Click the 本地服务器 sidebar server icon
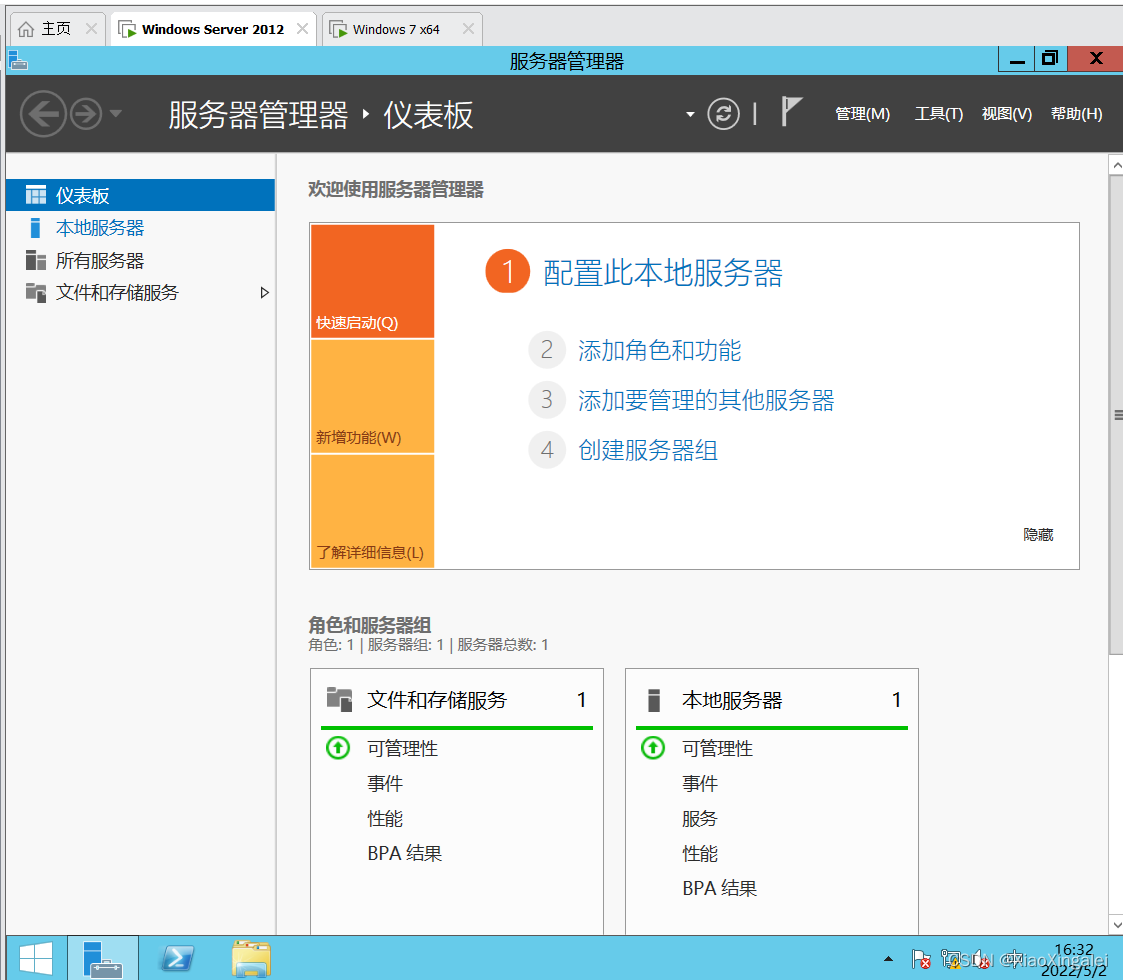 pos(35,228)
